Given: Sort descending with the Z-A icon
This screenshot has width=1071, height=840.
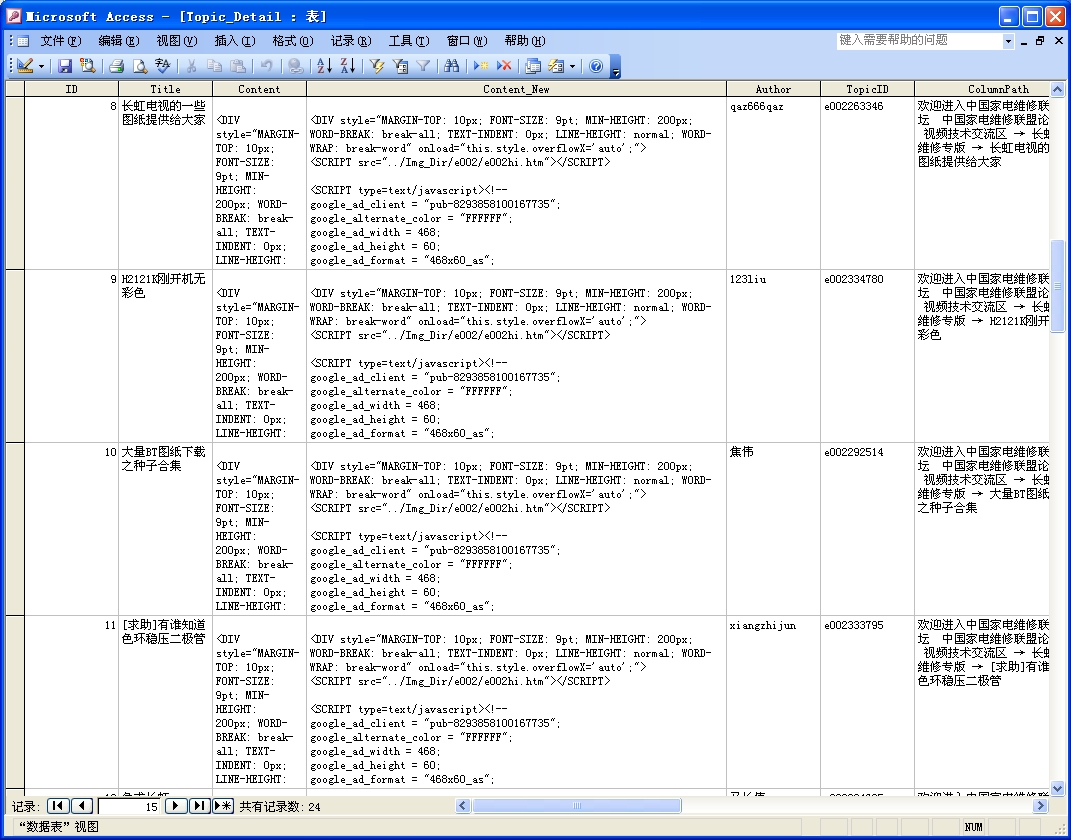Looking at the screenshot, I should pyautogui.click(x=347, y=66).
